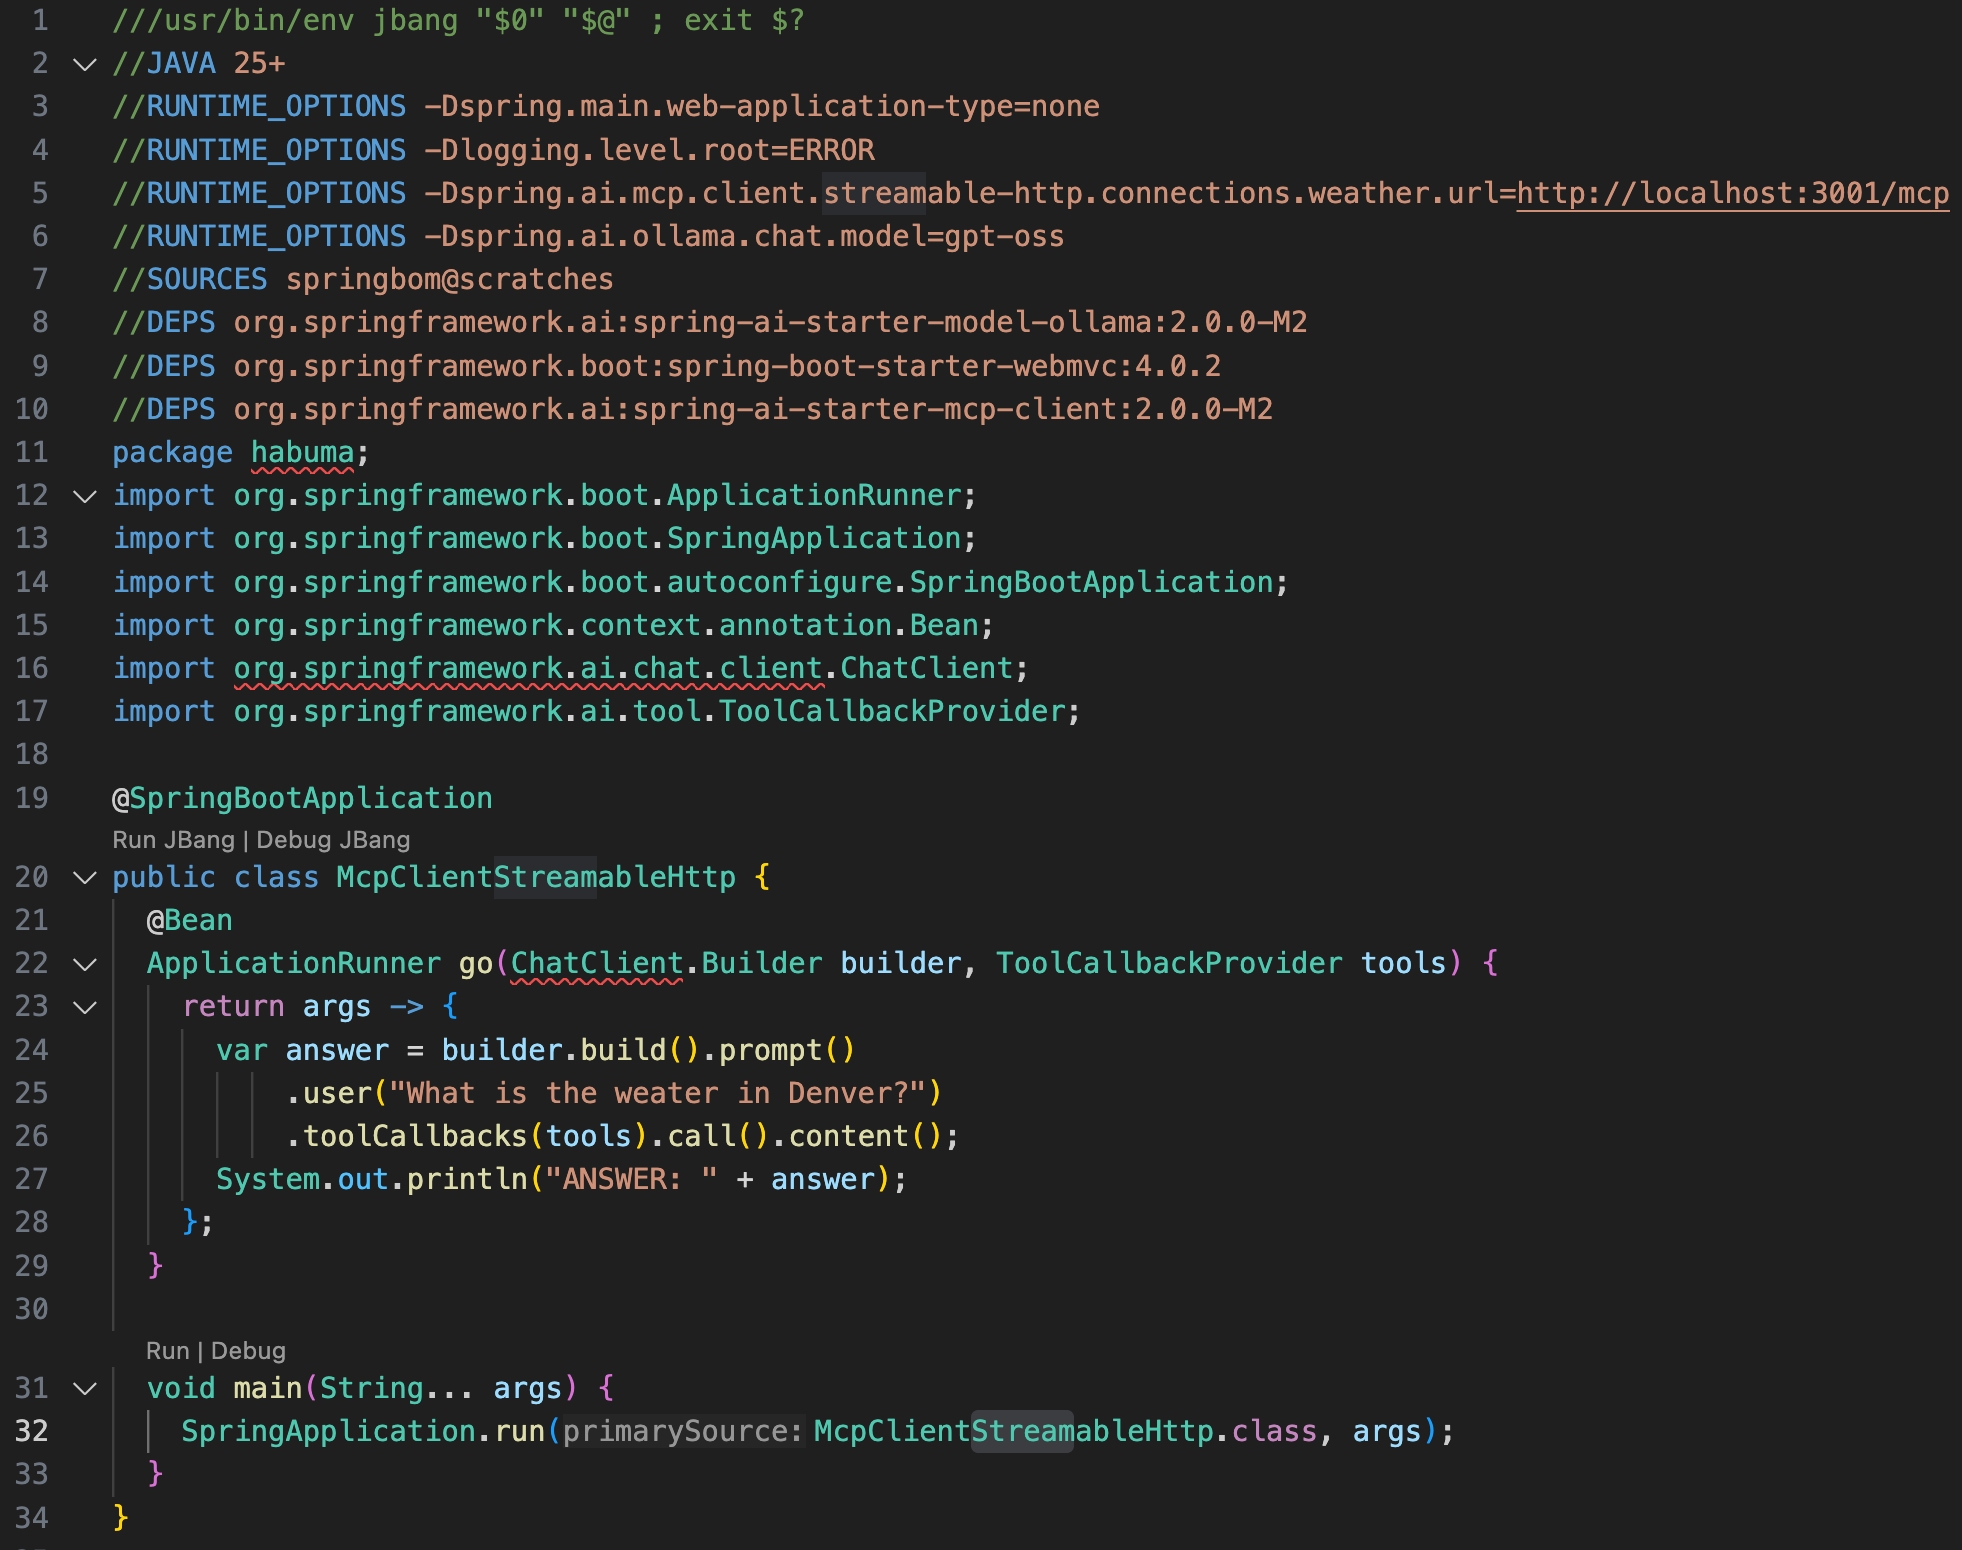Click the primarySource inlay hint on line 32

click(682, 1431)
